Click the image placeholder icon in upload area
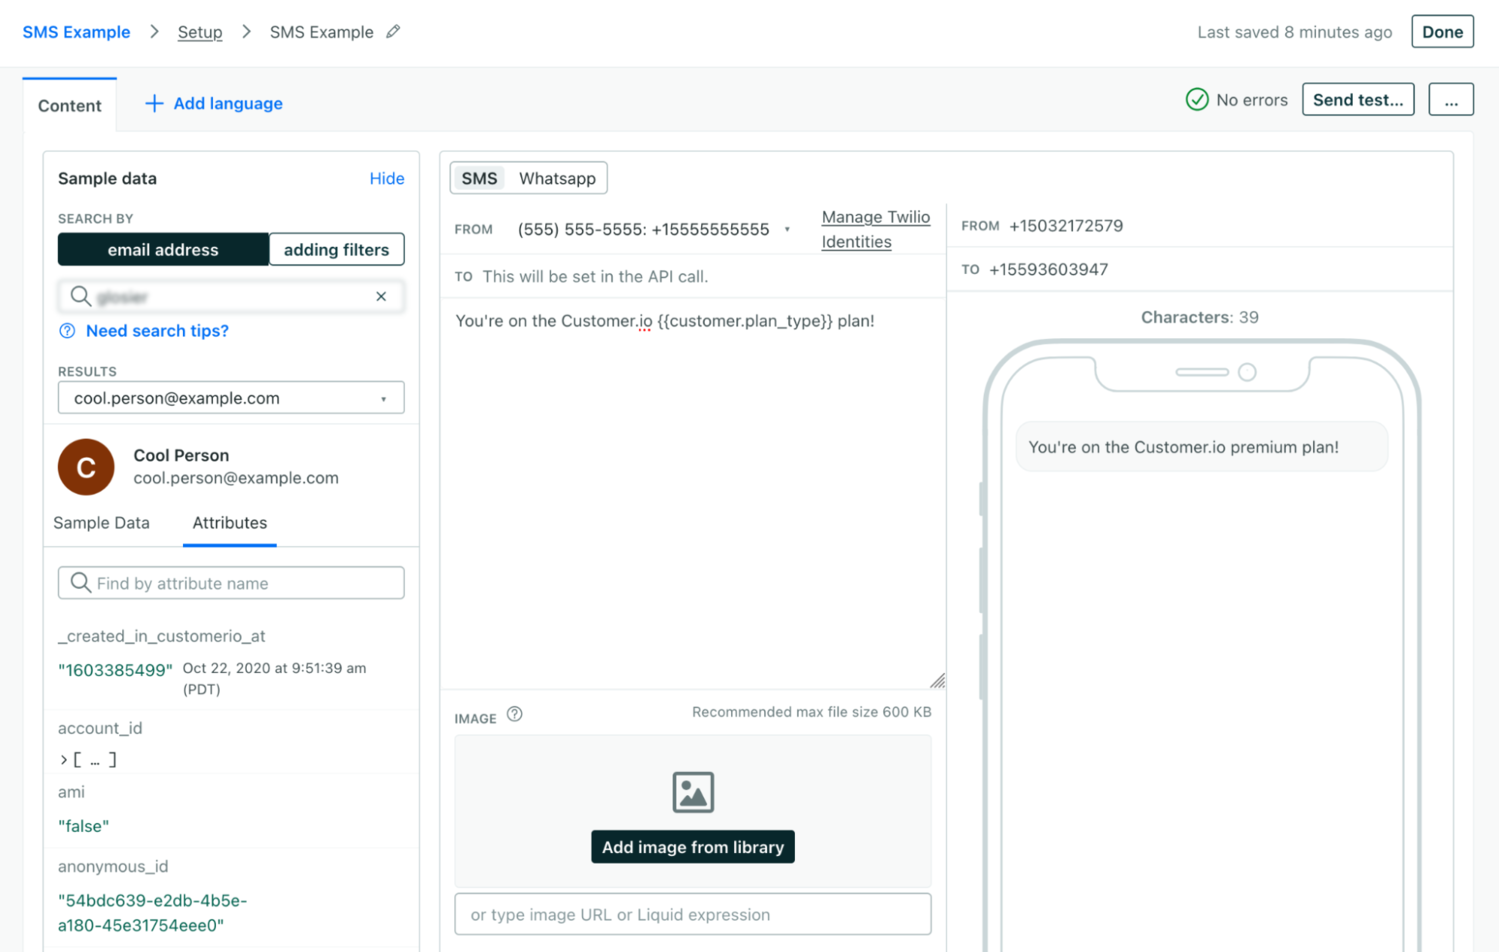1499x952 pixels. 692,792
